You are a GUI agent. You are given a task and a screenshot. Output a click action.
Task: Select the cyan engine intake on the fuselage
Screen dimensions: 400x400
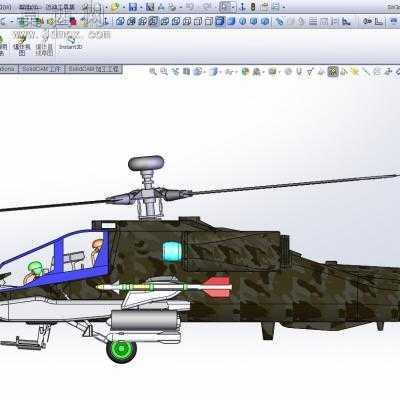tap(172, 252)
